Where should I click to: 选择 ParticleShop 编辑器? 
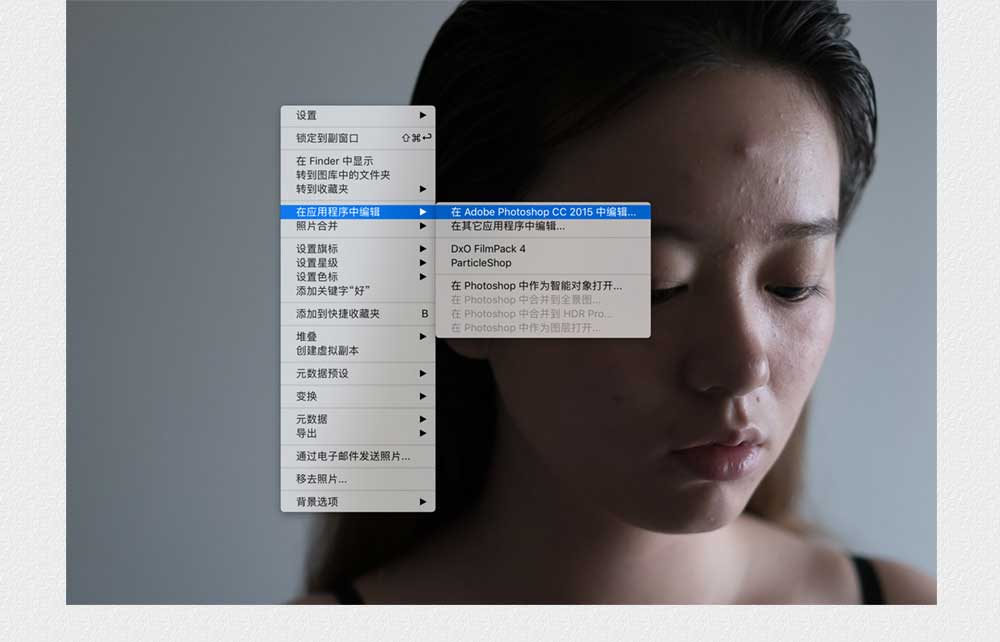(482, 263)
